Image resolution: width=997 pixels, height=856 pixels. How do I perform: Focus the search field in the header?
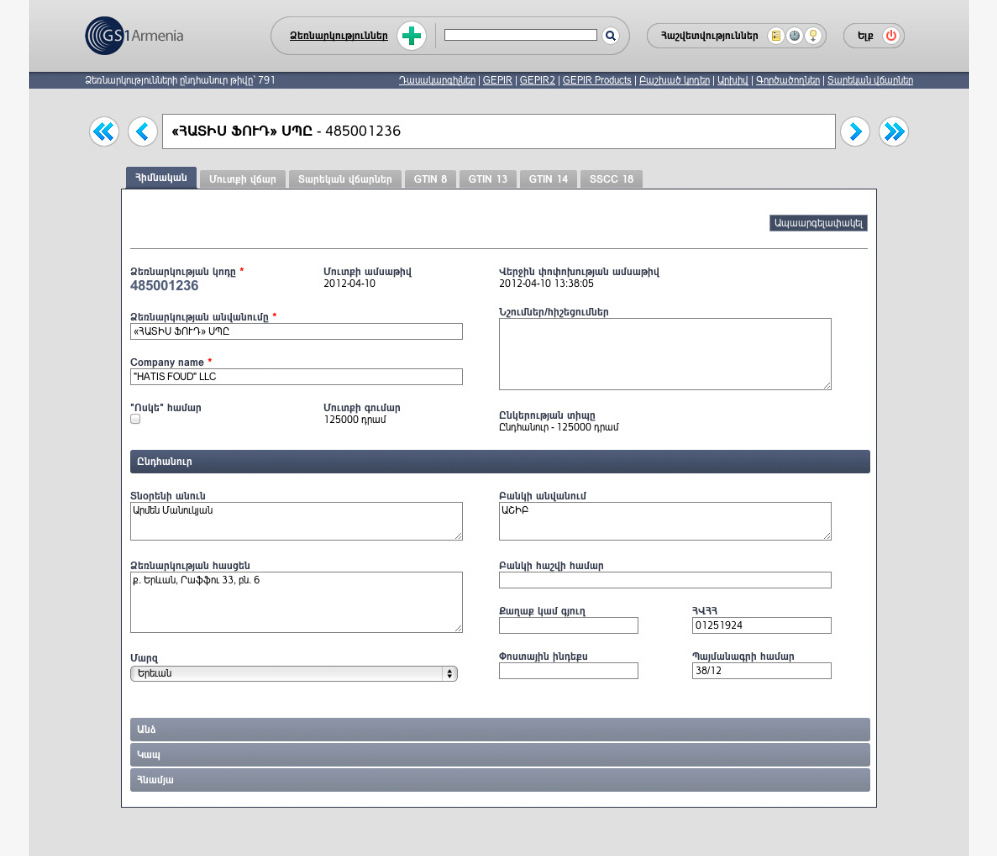[520, 35]
